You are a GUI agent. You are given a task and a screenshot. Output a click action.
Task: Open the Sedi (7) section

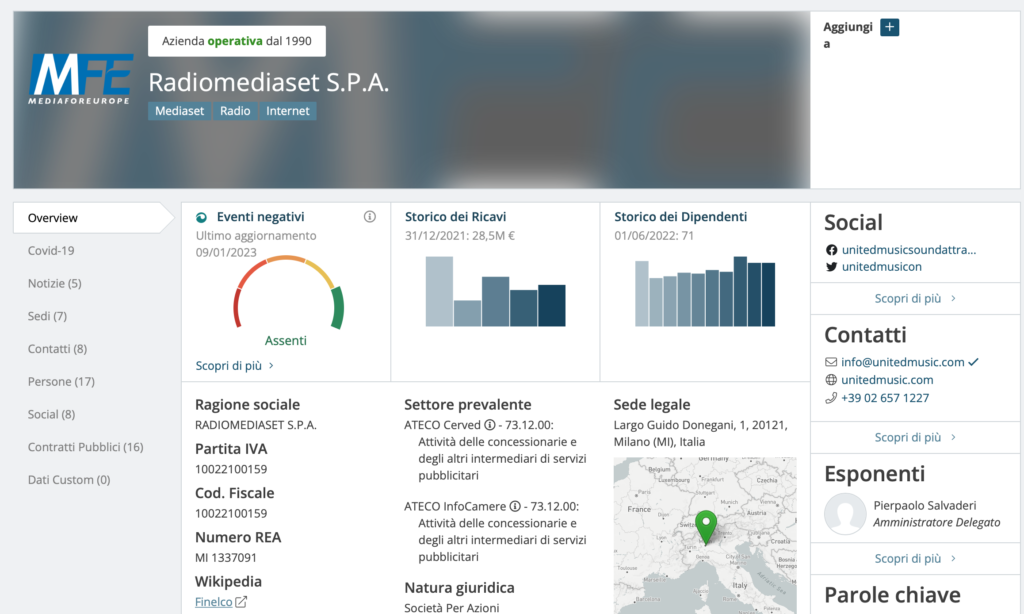tap(47, 315)
